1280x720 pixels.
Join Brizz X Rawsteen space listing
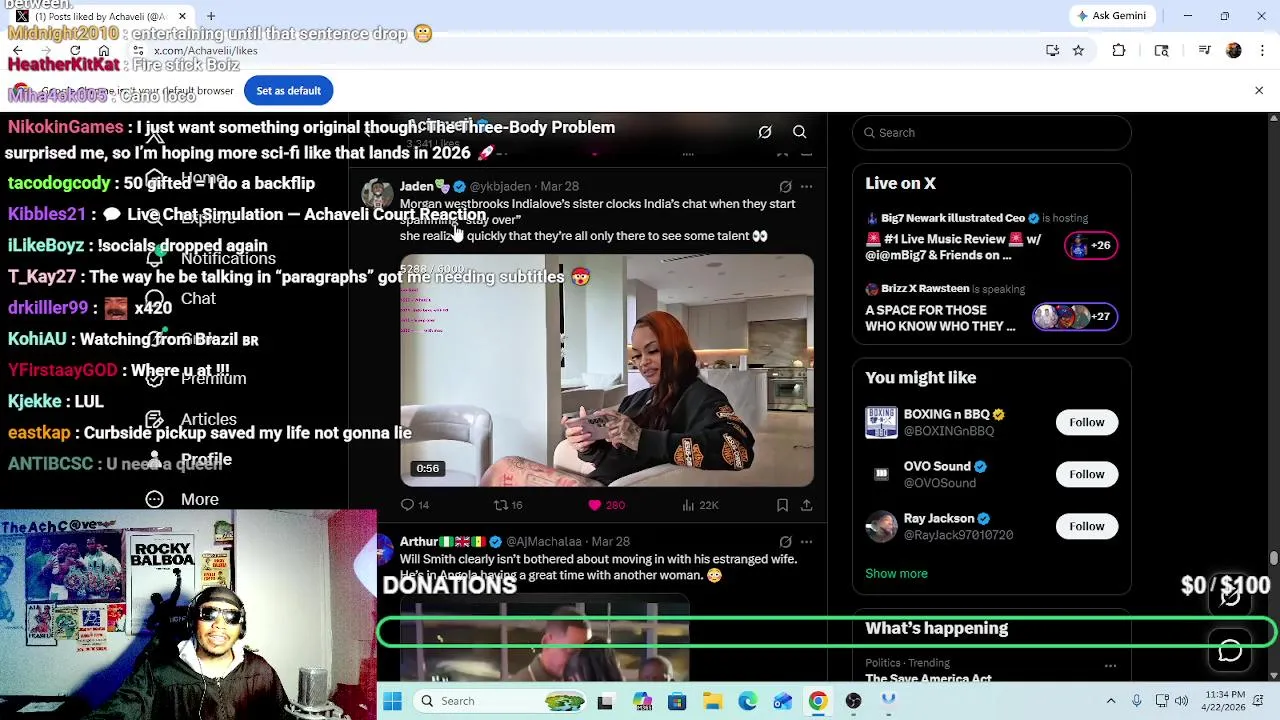(992, 309)
